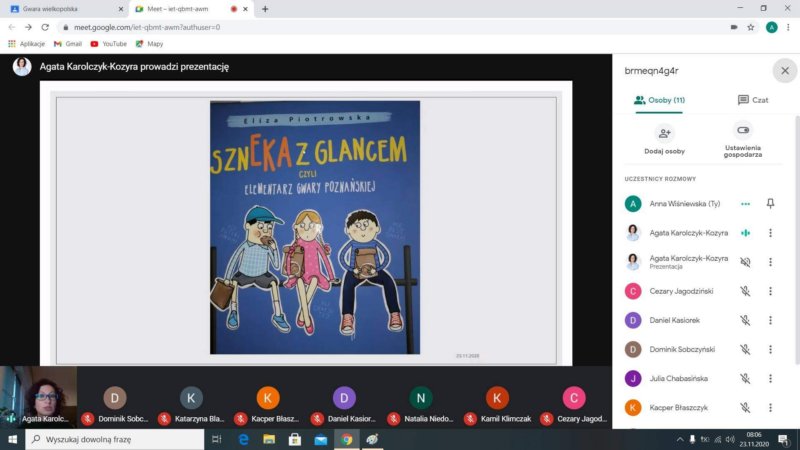Open the Chrome three-dot menu
The height and width of the screenshot is (450, 800).
coord(788,27)
